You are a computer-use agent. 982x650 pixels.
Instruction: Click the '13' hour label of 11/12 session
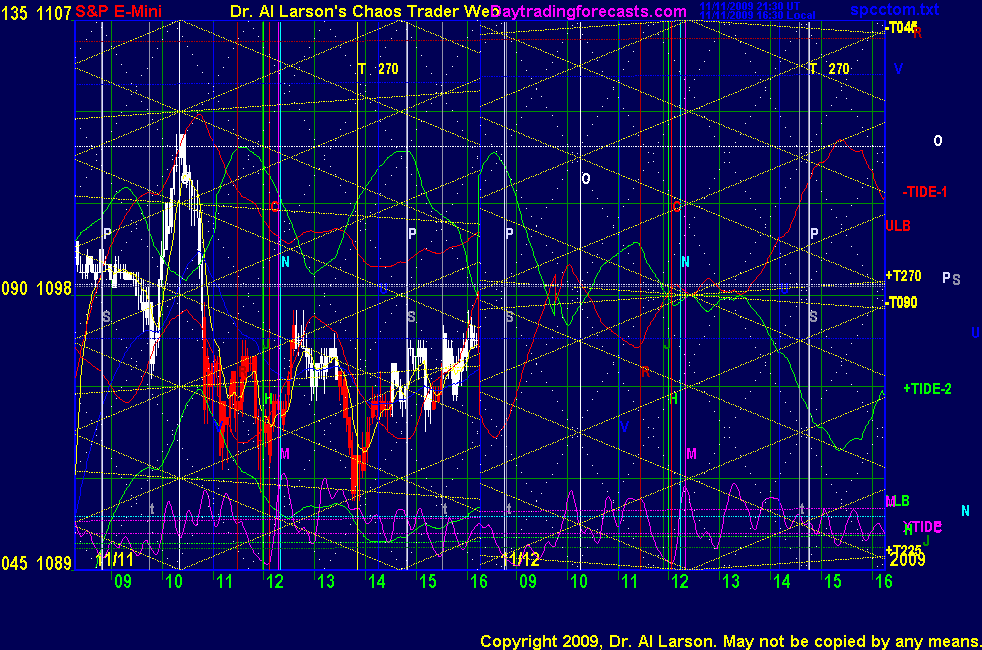731,582
